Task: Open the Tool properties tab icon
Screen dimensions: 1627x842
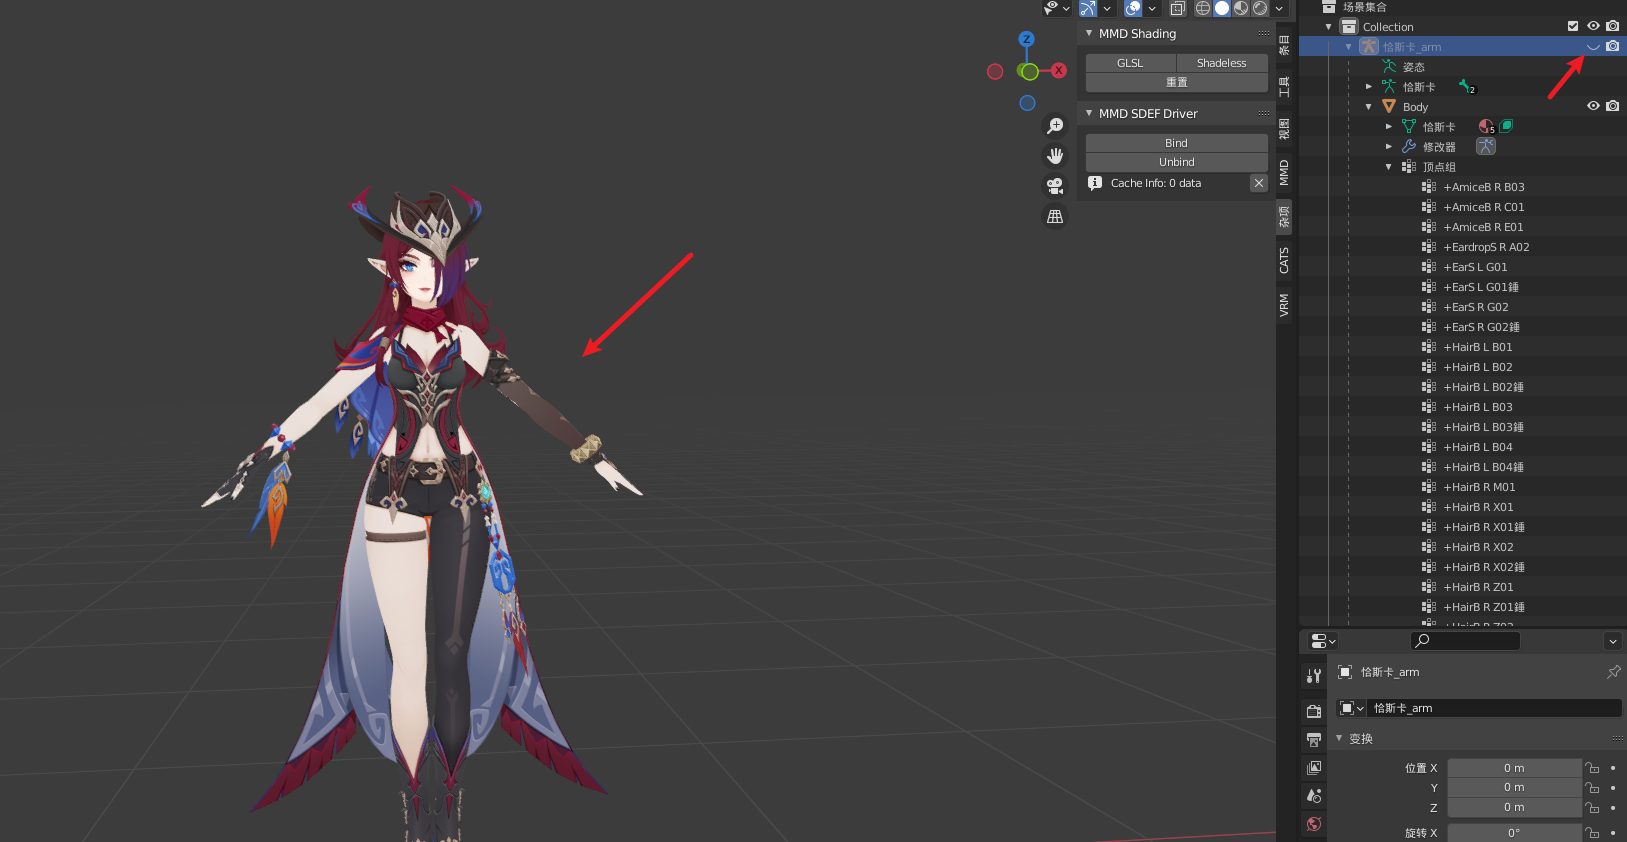Action: (1314, 676)
